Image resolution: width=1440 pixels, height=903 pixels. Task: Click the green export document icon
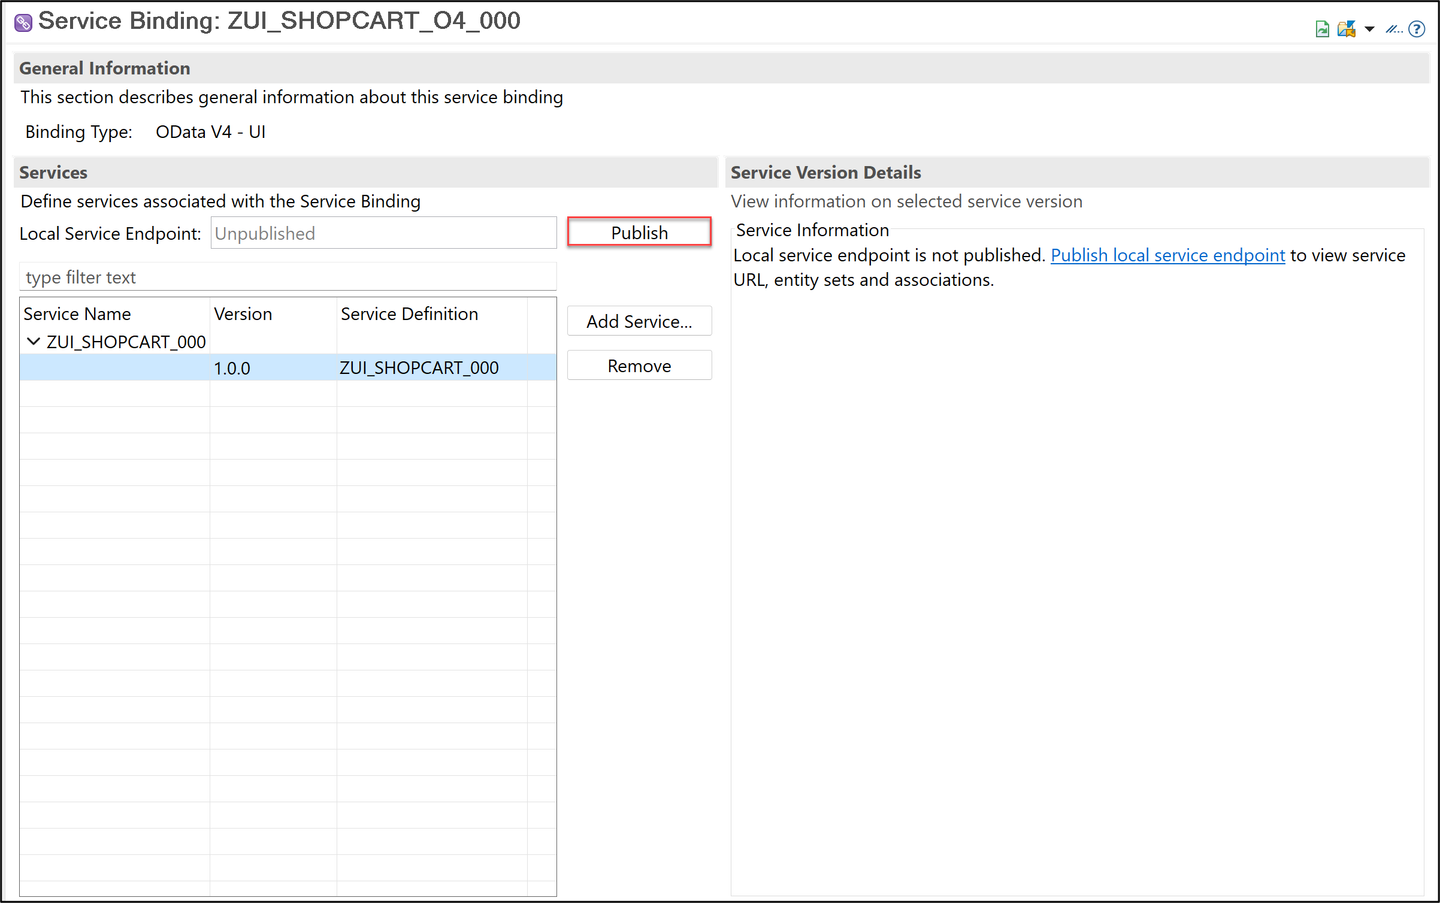(1322, 29)
